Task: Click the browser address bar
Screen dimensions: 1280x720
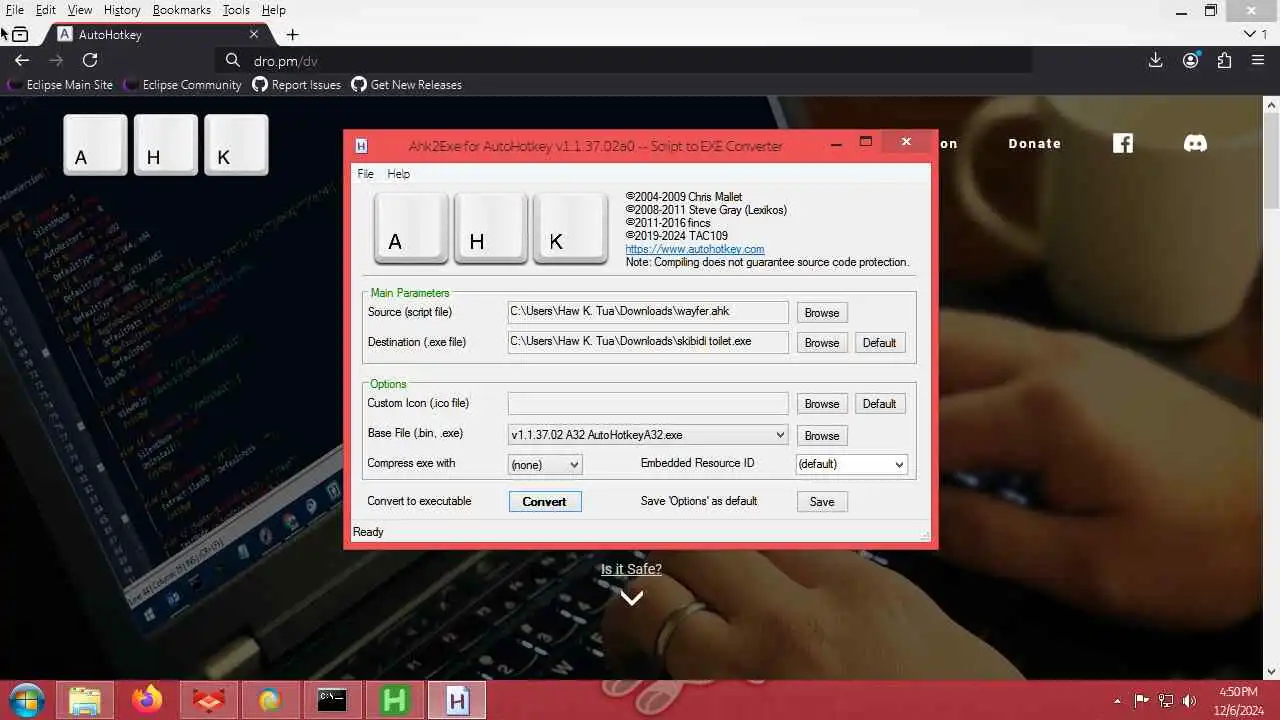Action: point(624,60)
